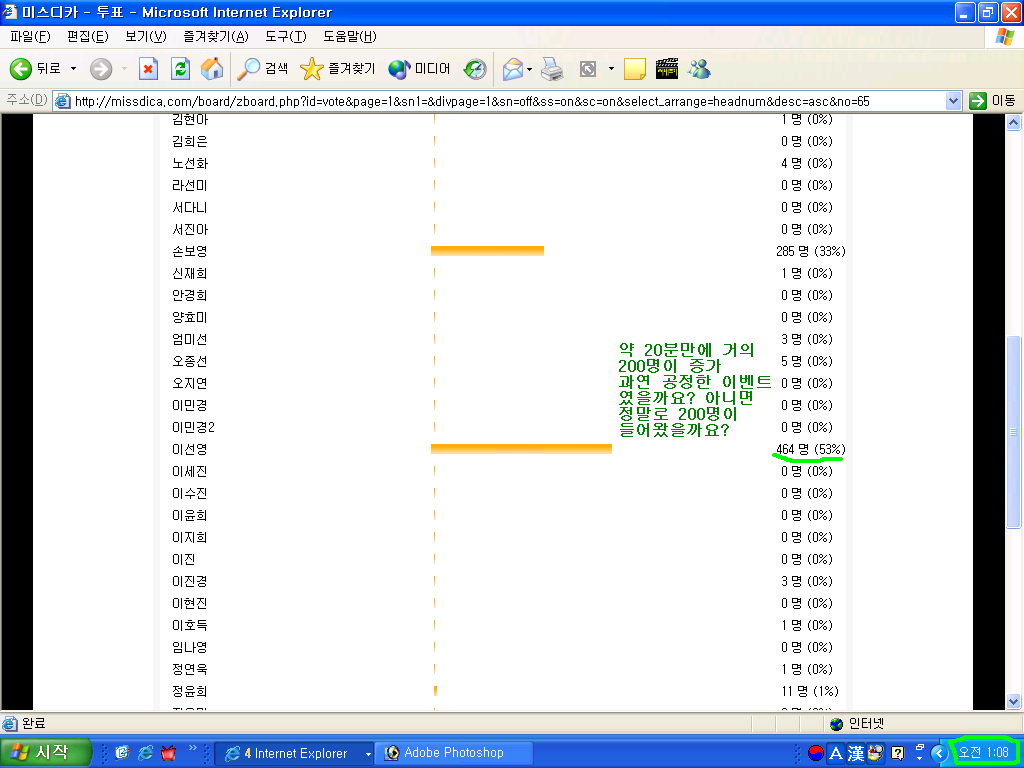The height and width of the screenshot is (768, 1024).
Task: Open the Back button history dropdown arrow
Action: (x=73, y=69)
